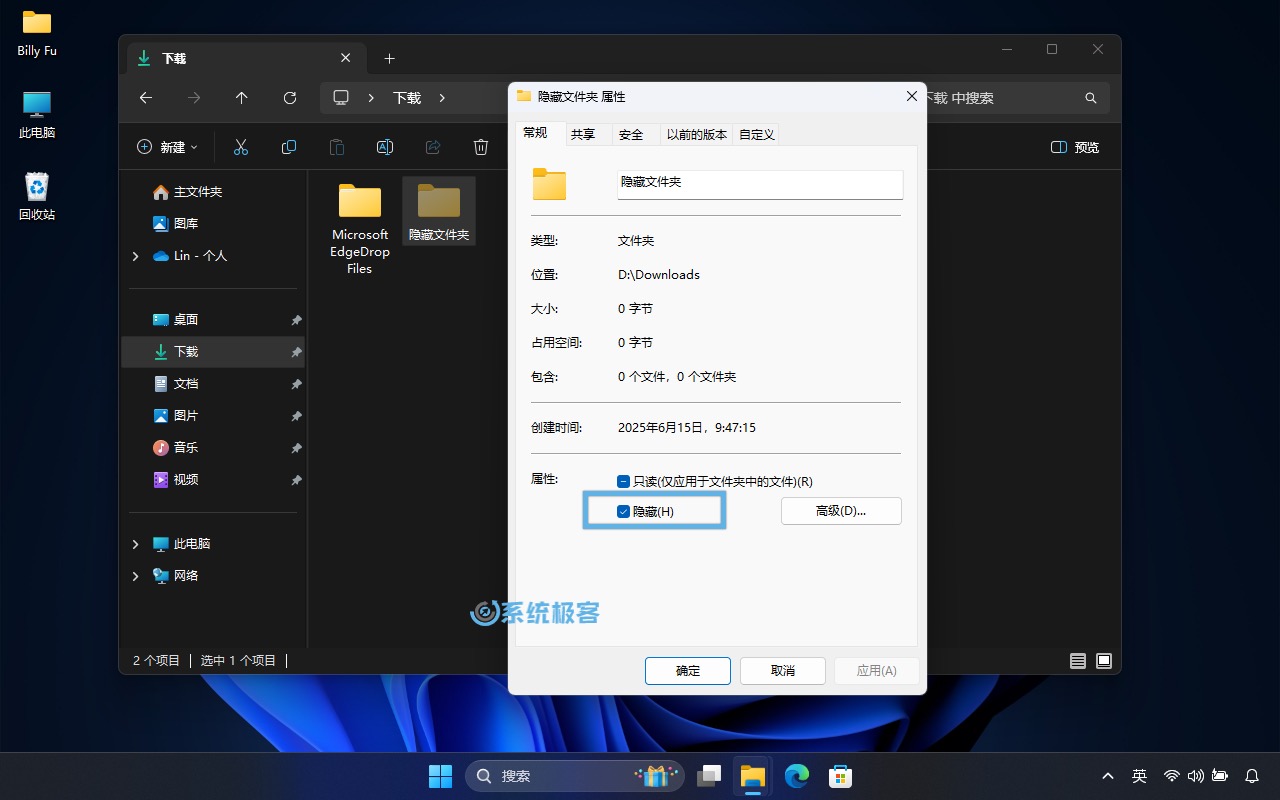
Task: Expand the Lin - 个人 OneDrive node
Action: pos(135,256)
